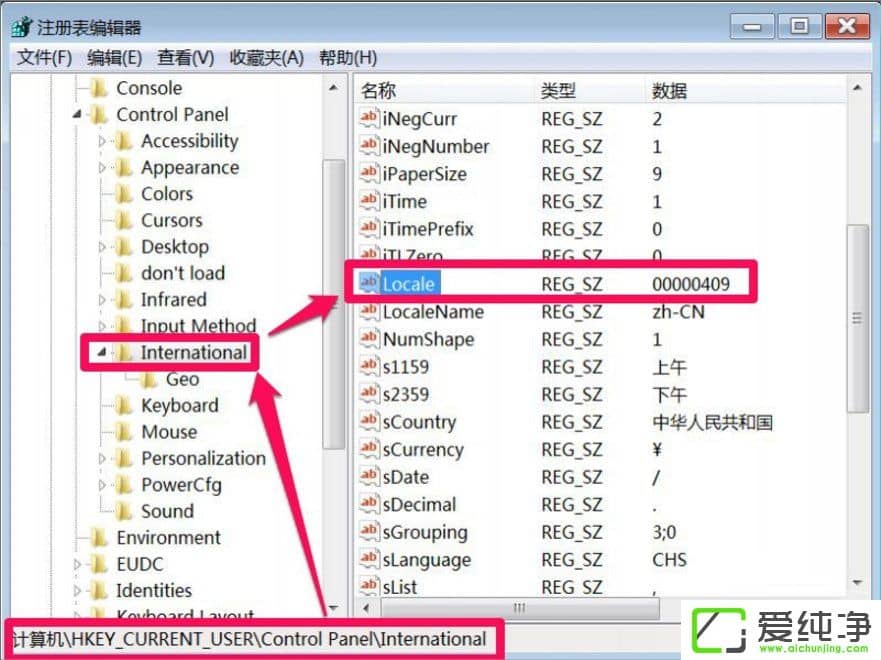Click the ab icon next to Locale value

click(368, 283)
